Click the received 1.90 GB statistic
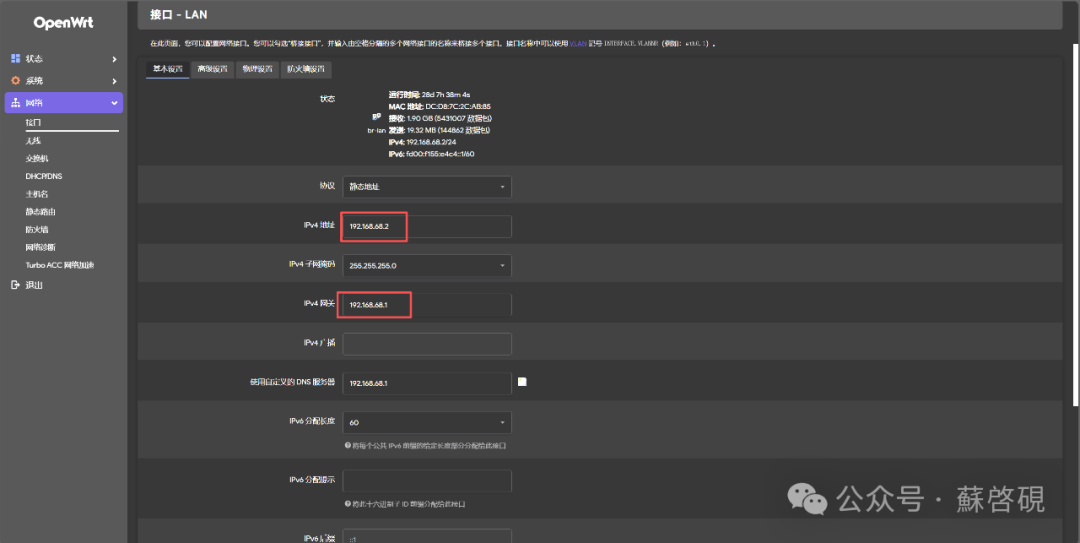The width and height of the screenshot is (1080, 543). click(440, 119)
